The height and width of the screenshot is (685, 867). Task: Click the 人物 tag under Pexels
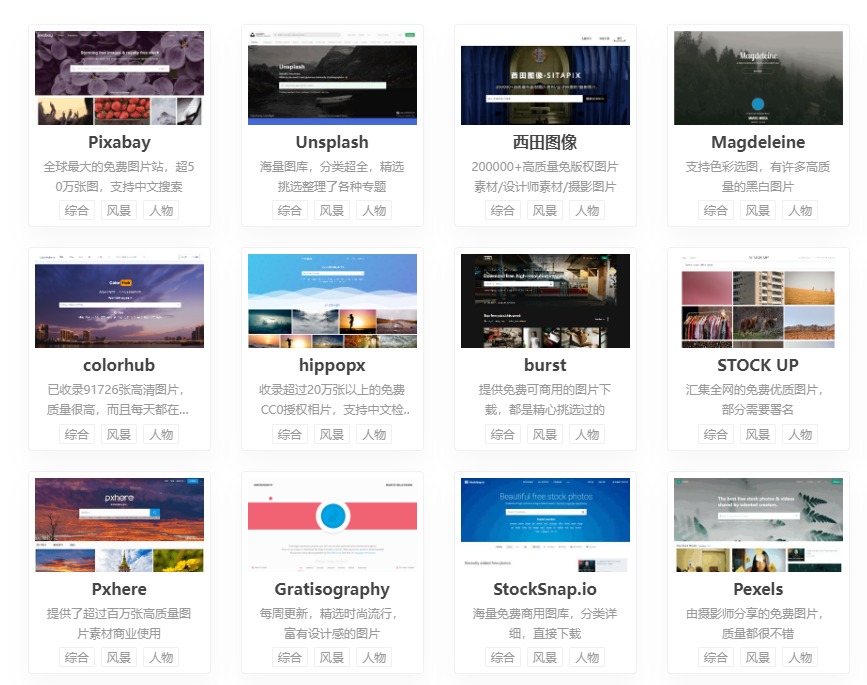800,658
